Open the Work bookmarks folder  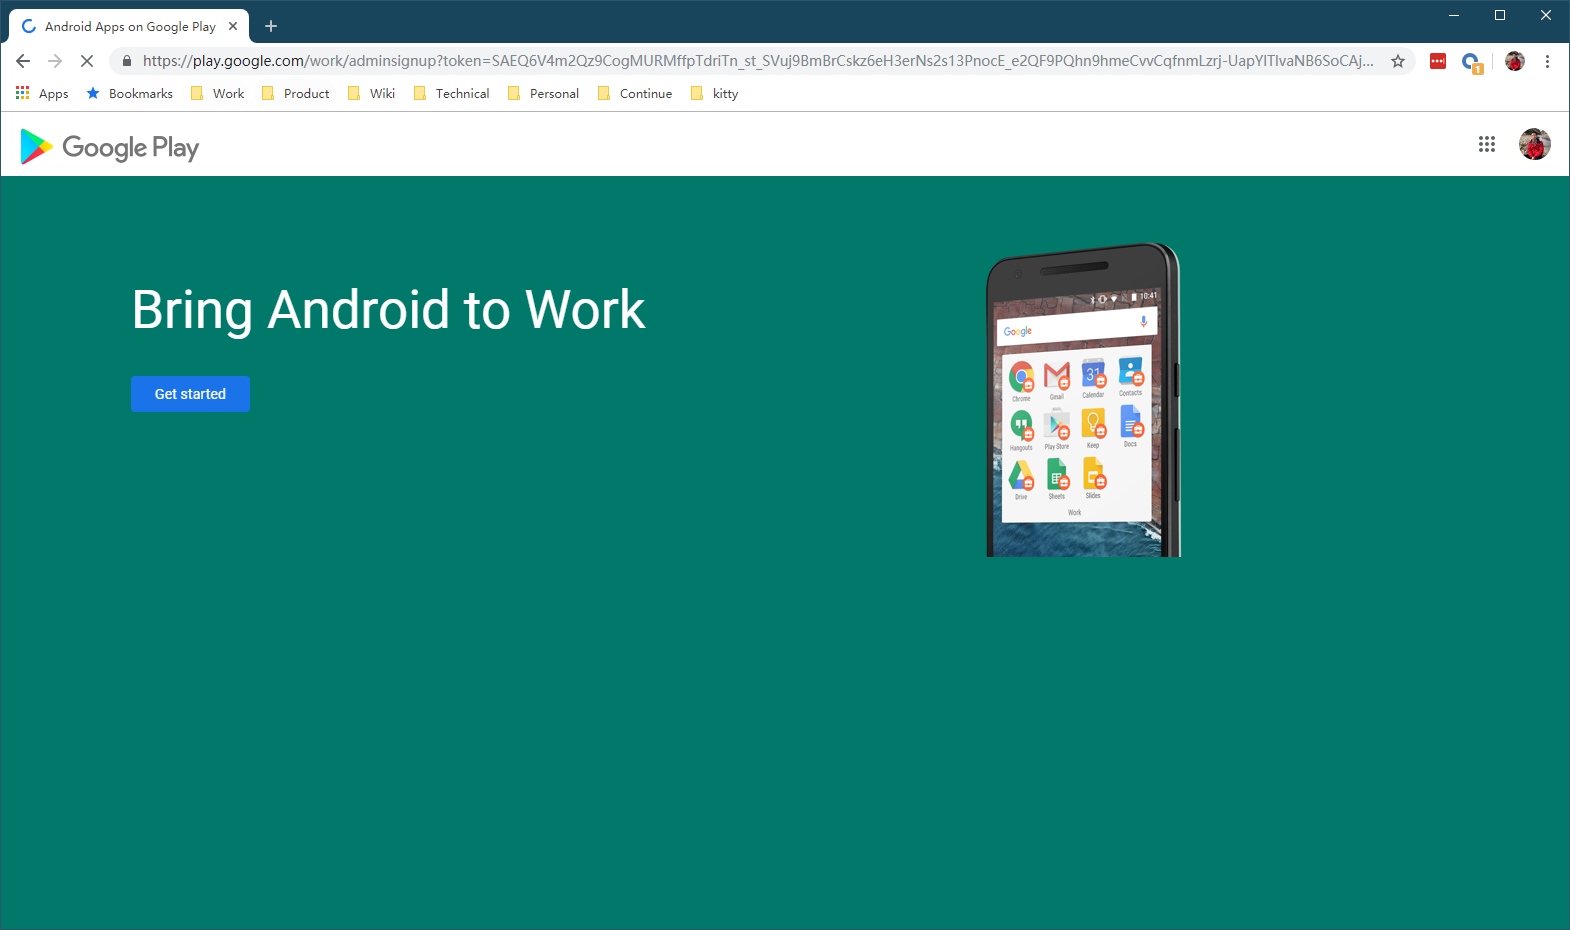pyautogui.click(x=218, y=93)
